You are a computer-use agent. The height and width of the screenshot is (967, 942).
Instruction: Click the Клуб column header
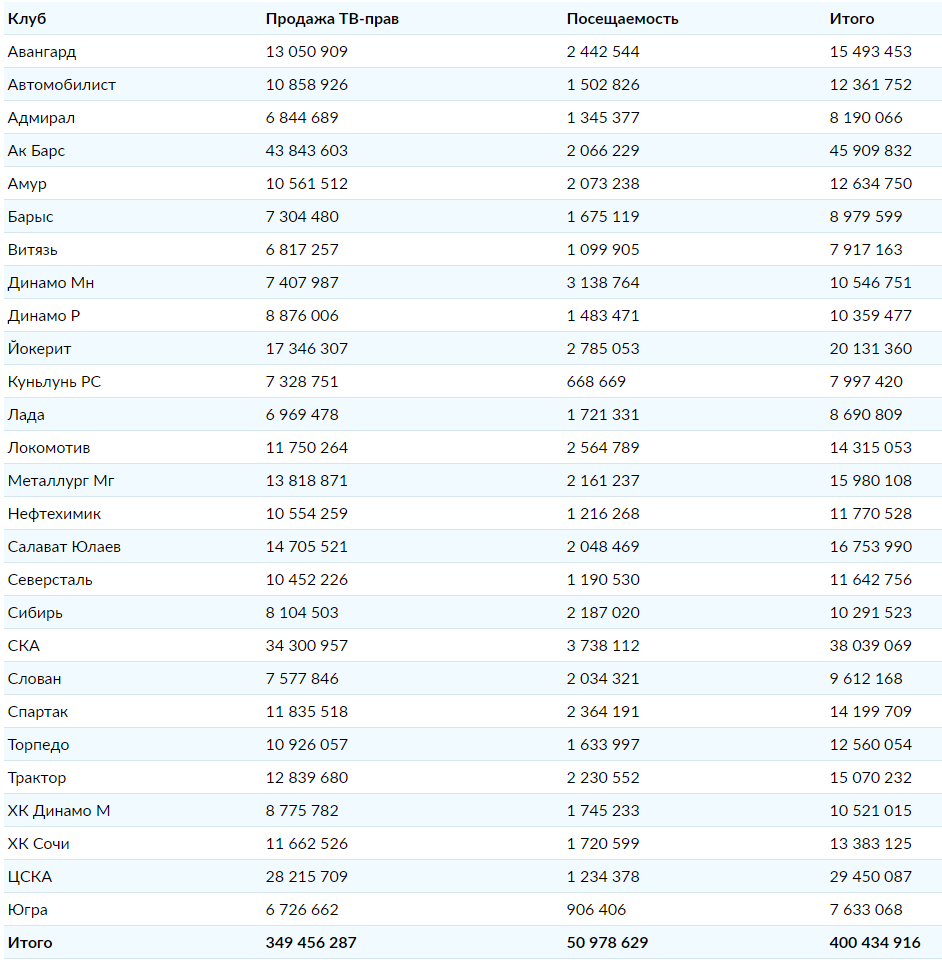pos(27,19)
